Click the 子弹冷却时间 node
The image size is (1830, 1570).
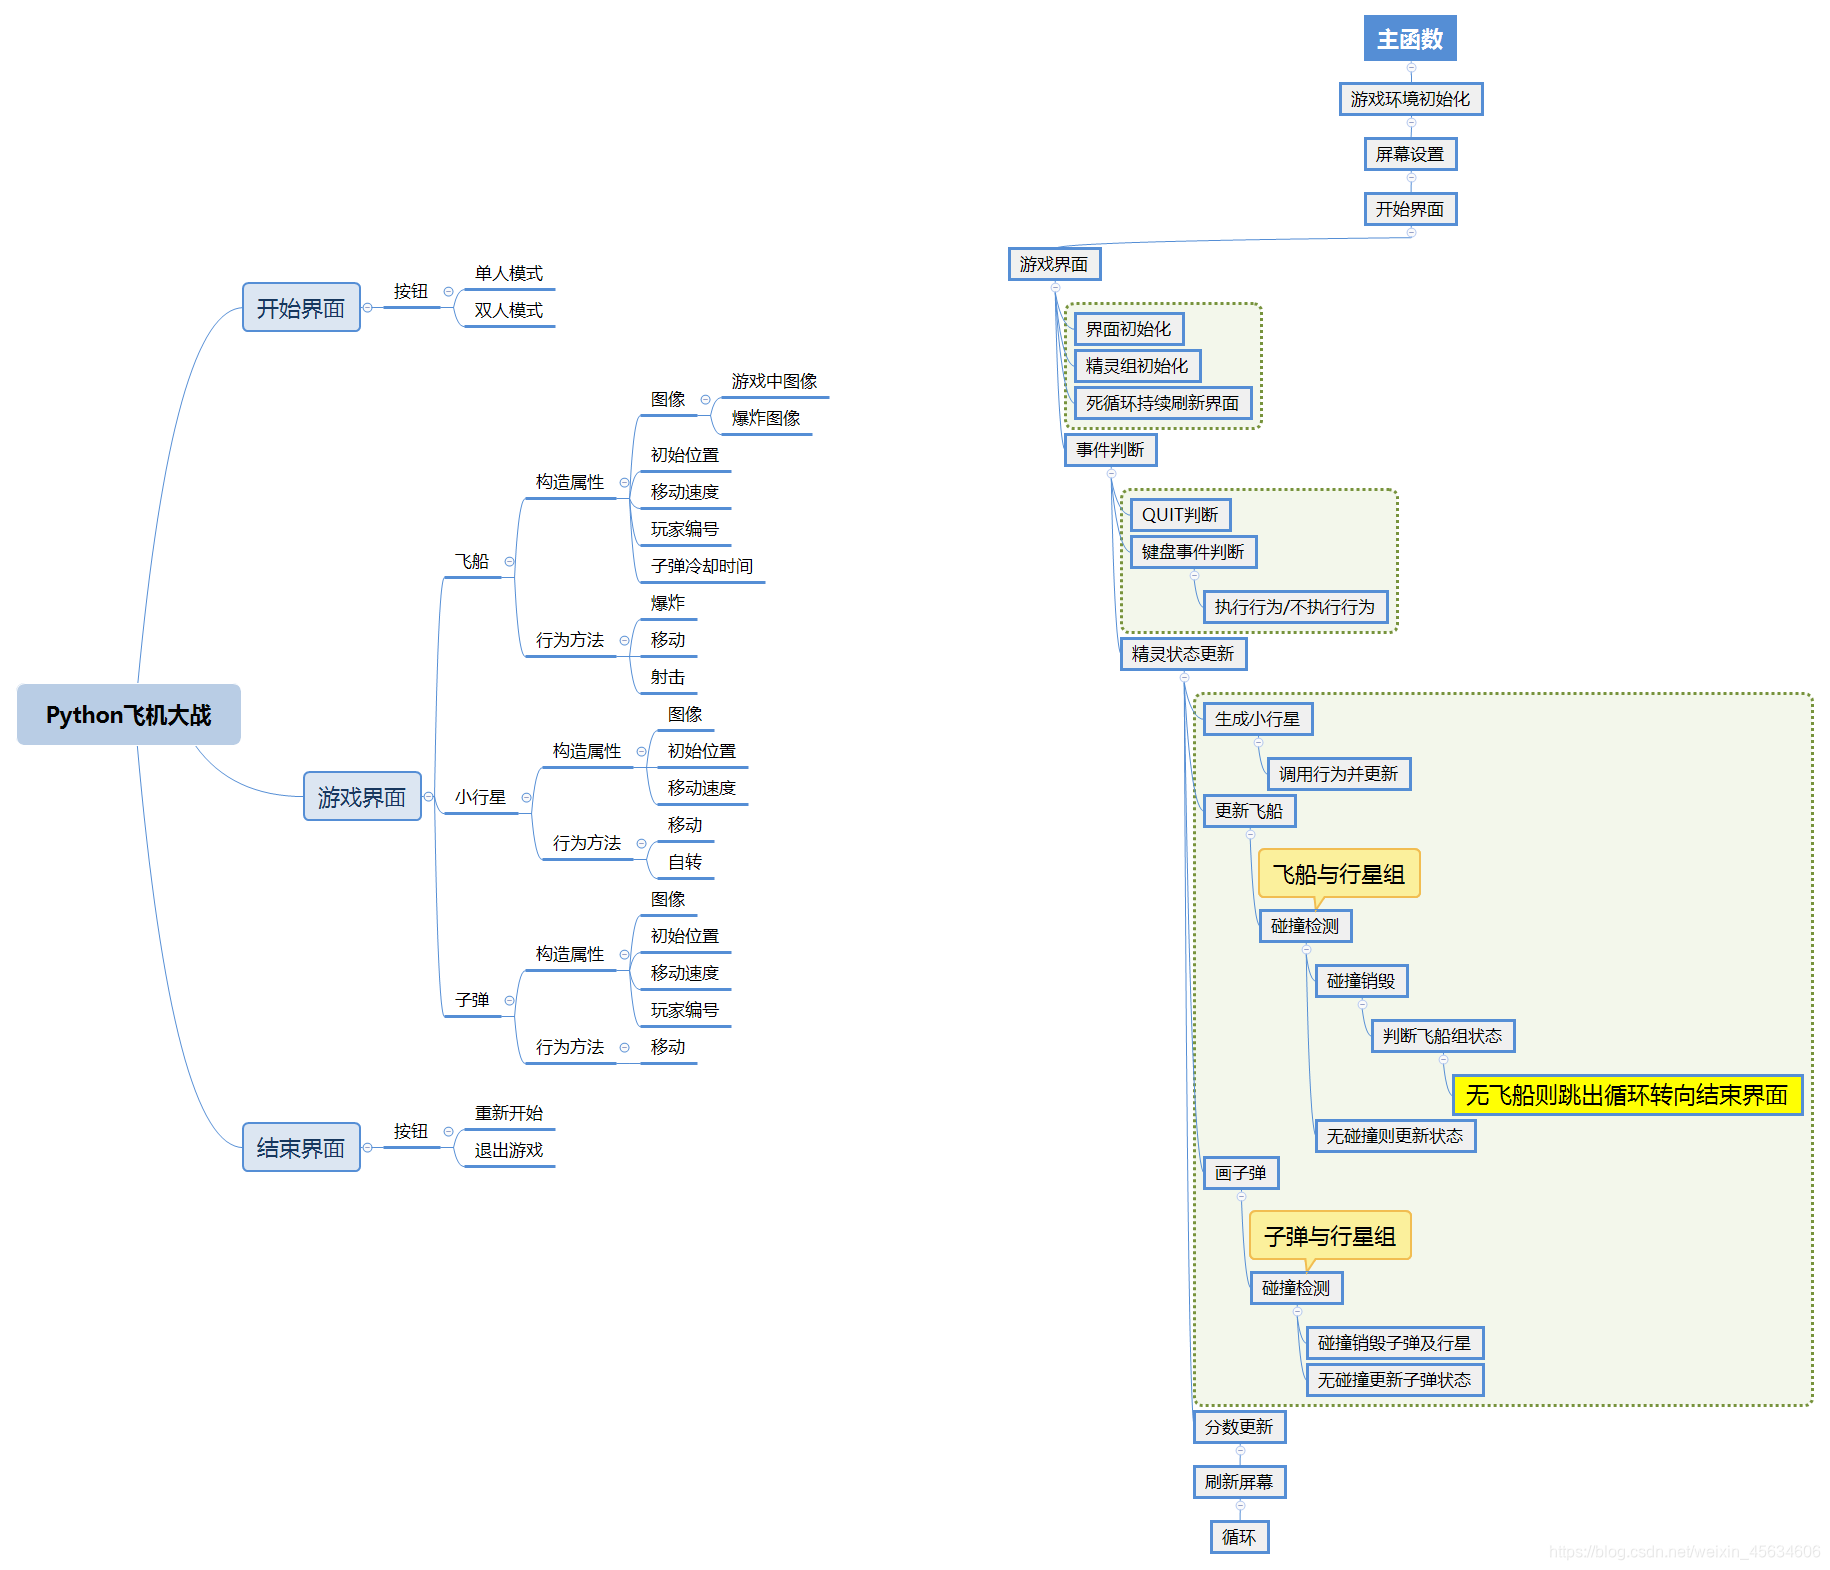coord(702,566)
